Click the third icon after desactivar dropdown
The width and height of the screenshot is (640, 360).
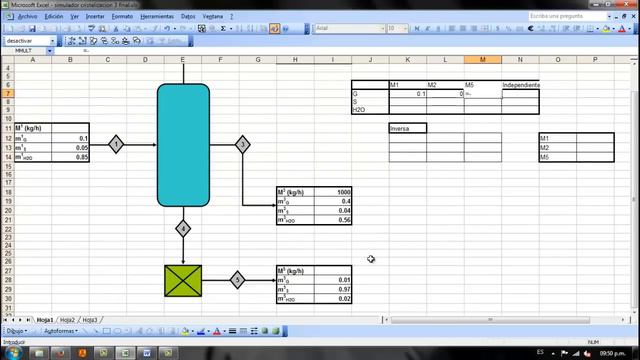[93, 41]
